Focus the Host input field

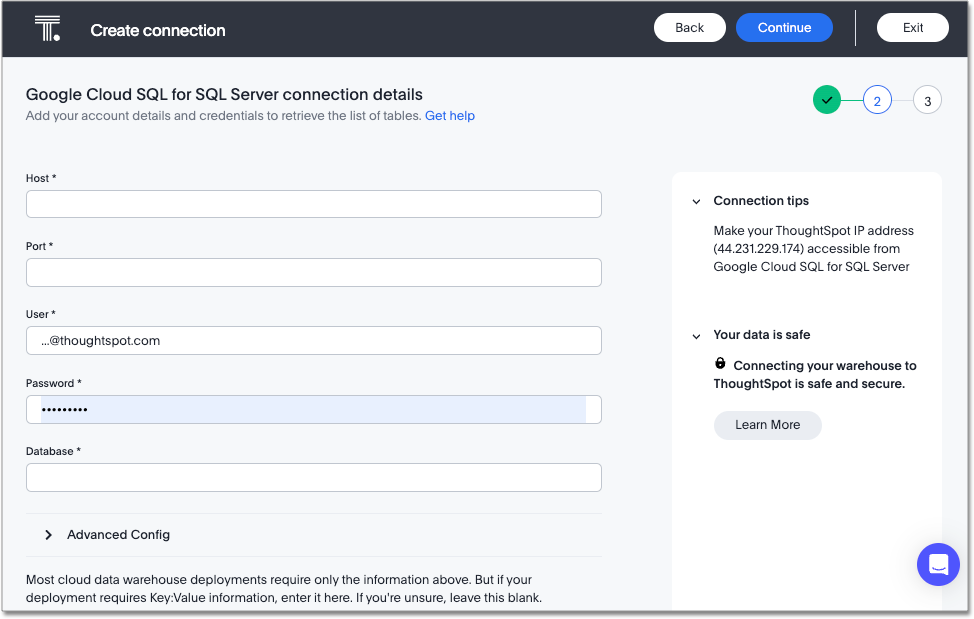313,204
